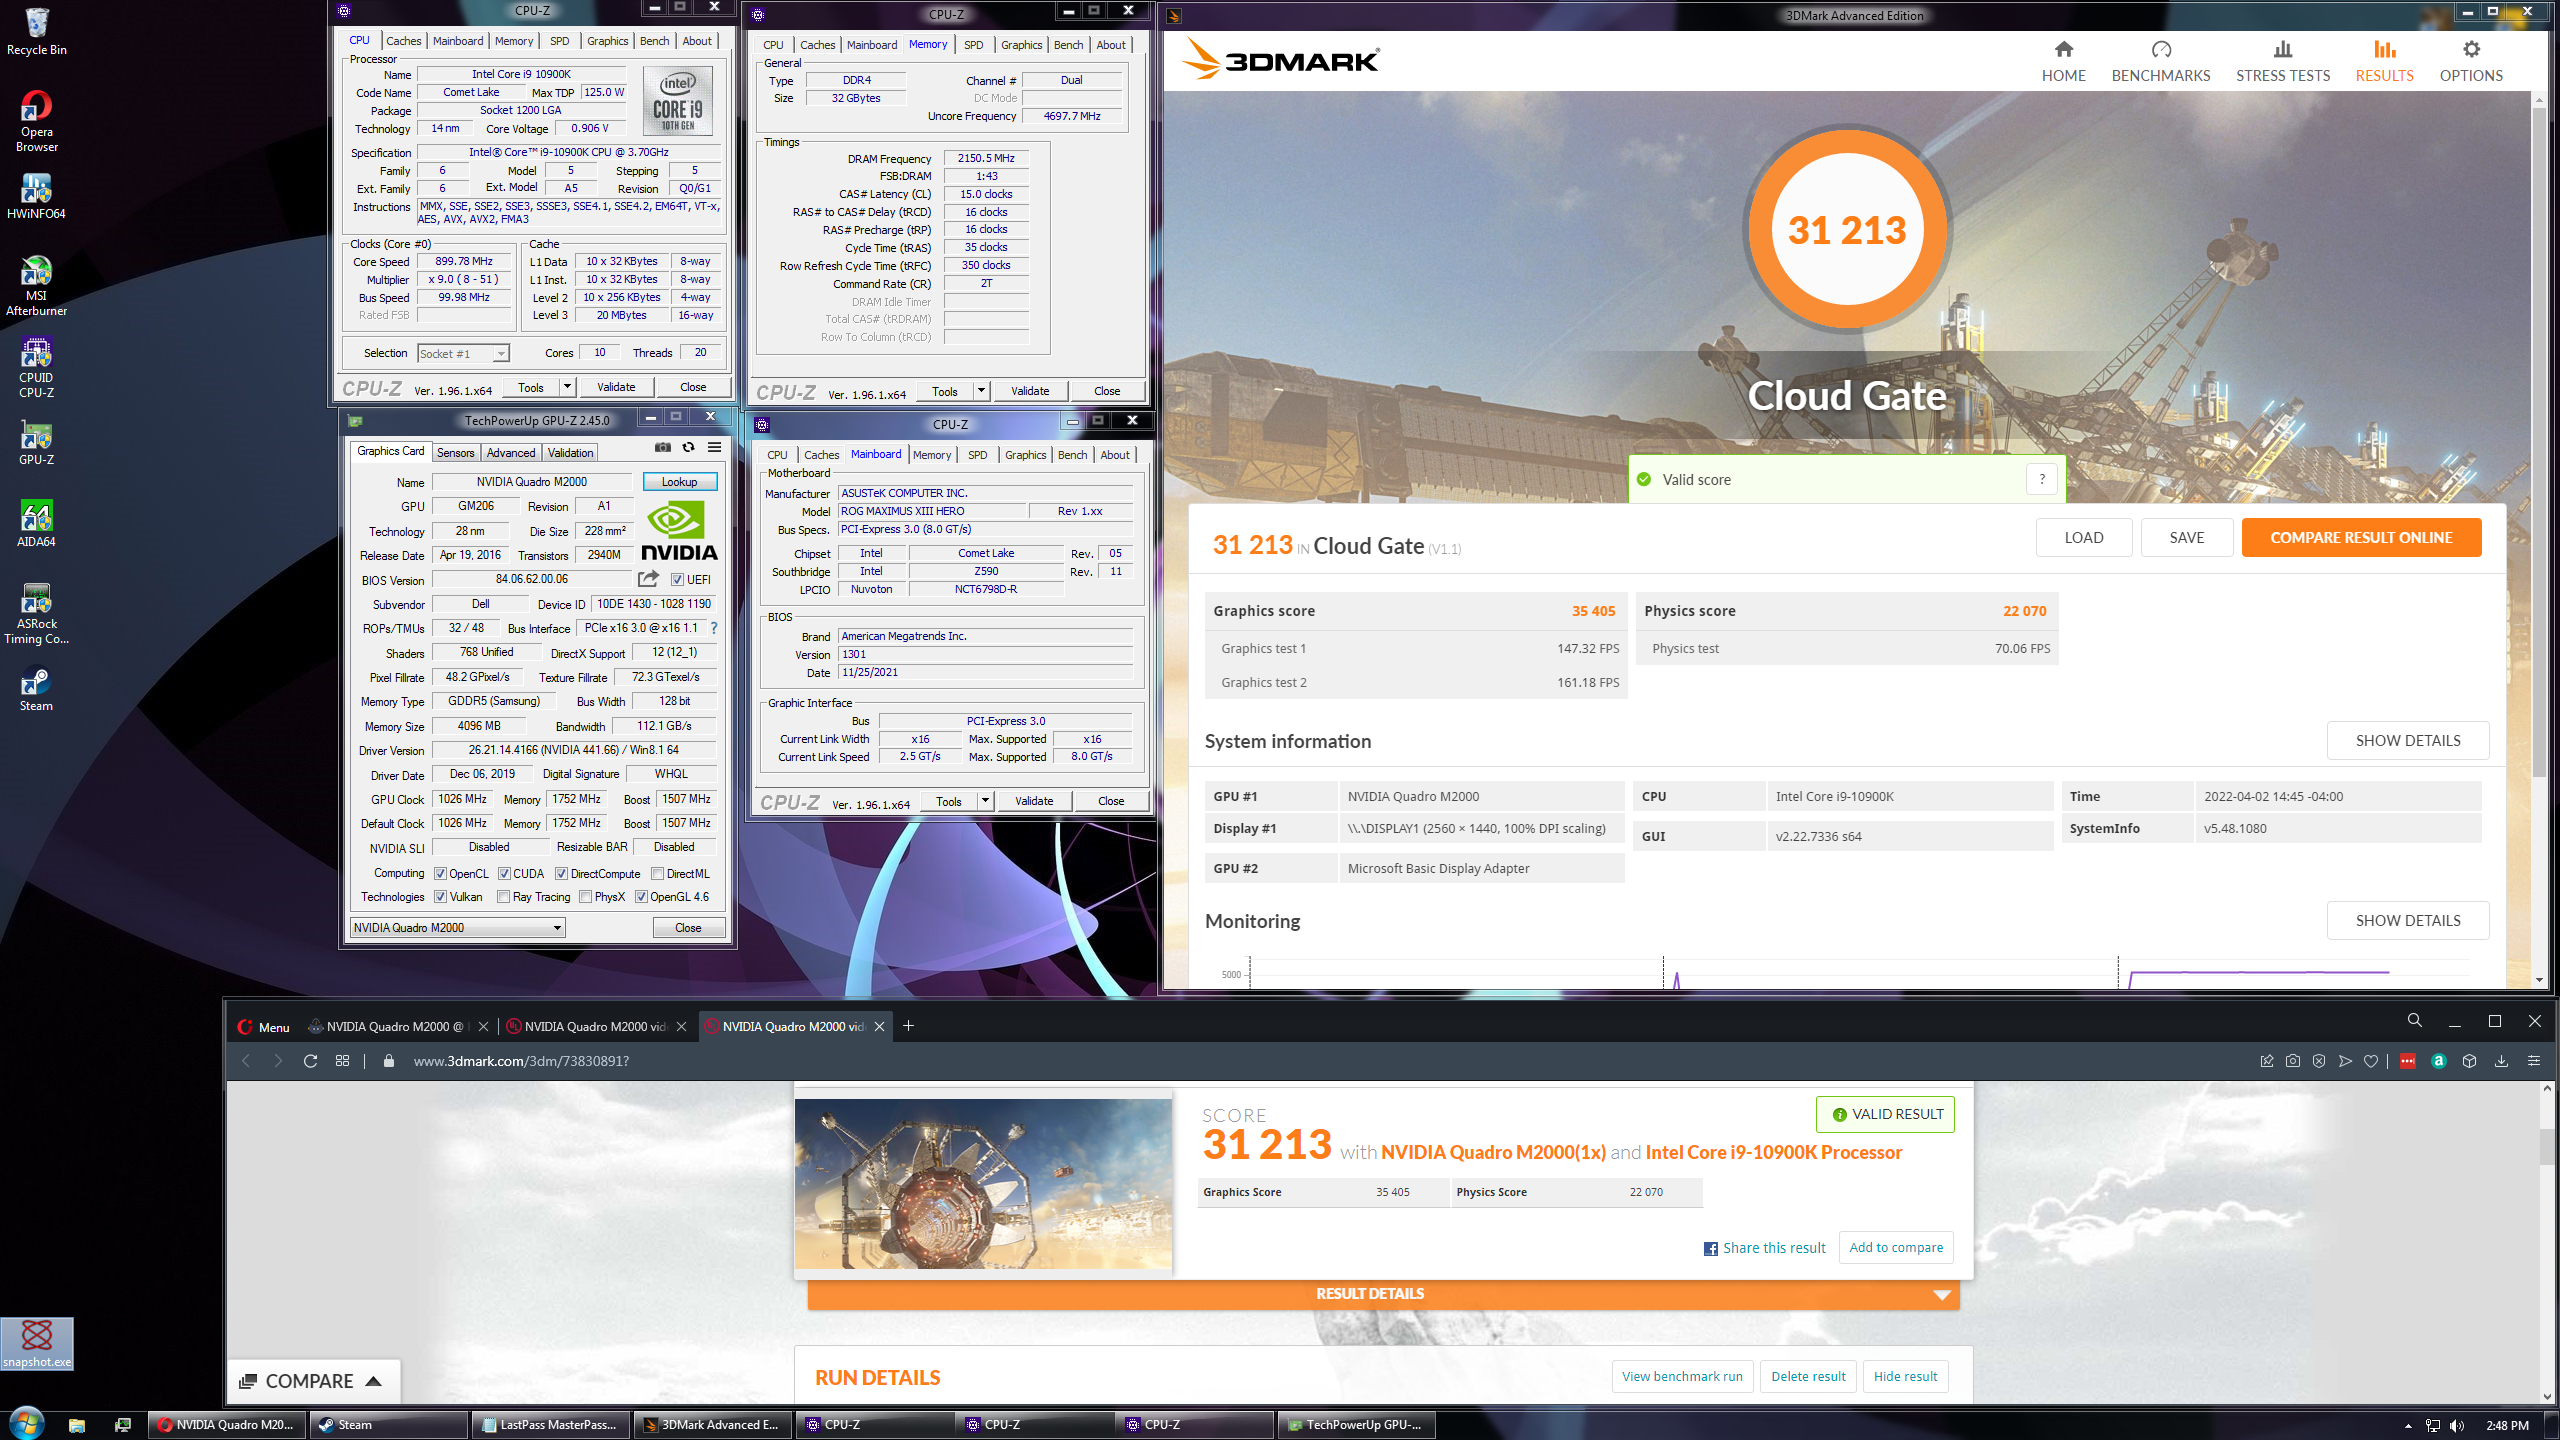Click 3DMark window vertical scrollbar
Viewport: 2560px width, 1440px height.
2539,440
